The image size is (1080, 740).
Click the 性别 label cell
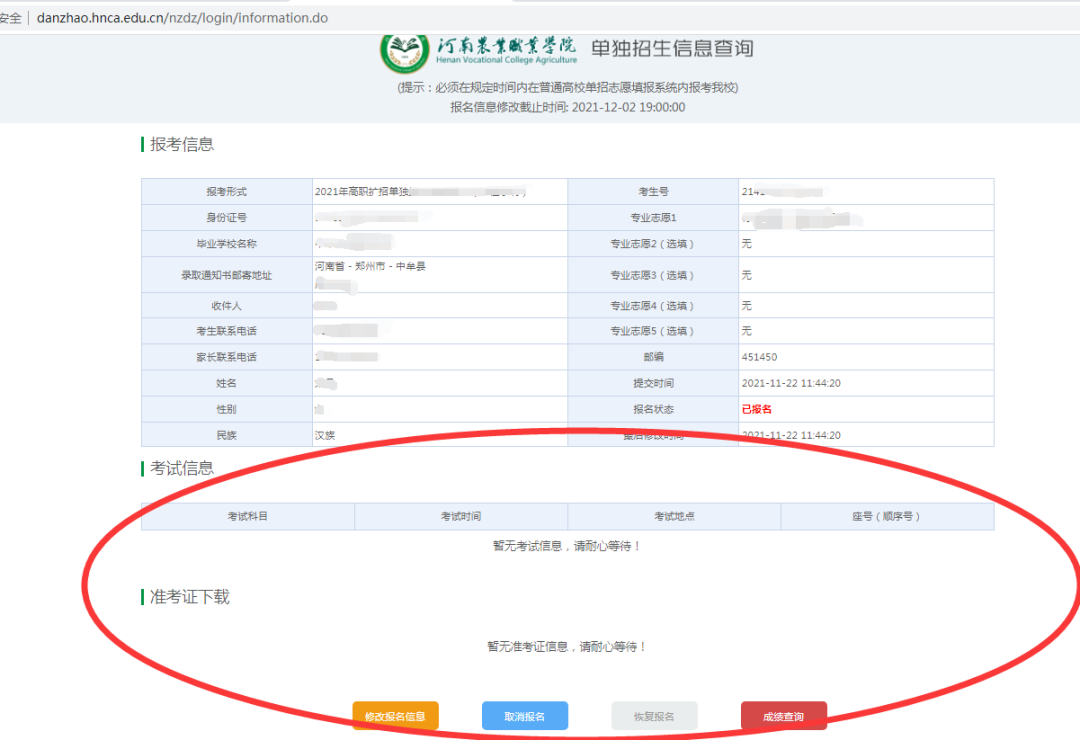227,409
